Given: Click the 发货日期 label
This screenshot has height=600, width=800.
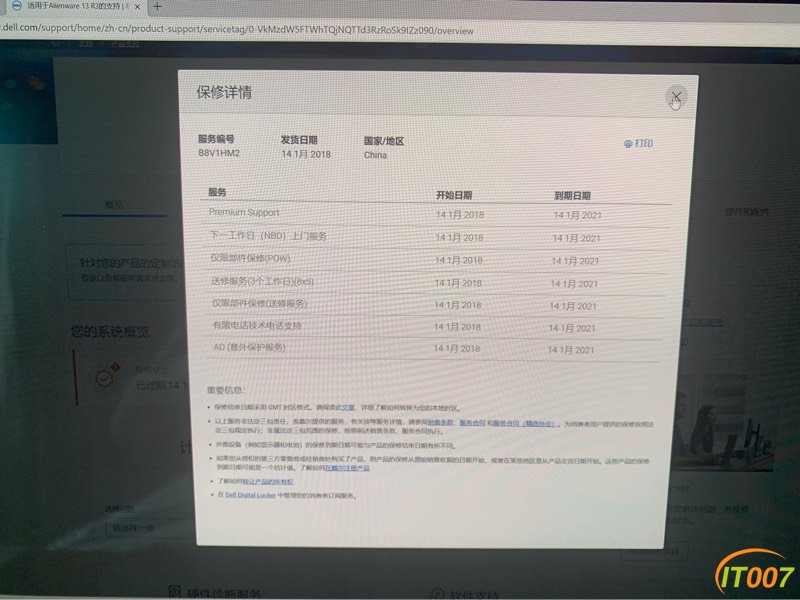Looking at the screenshot, I should [299, 140].
